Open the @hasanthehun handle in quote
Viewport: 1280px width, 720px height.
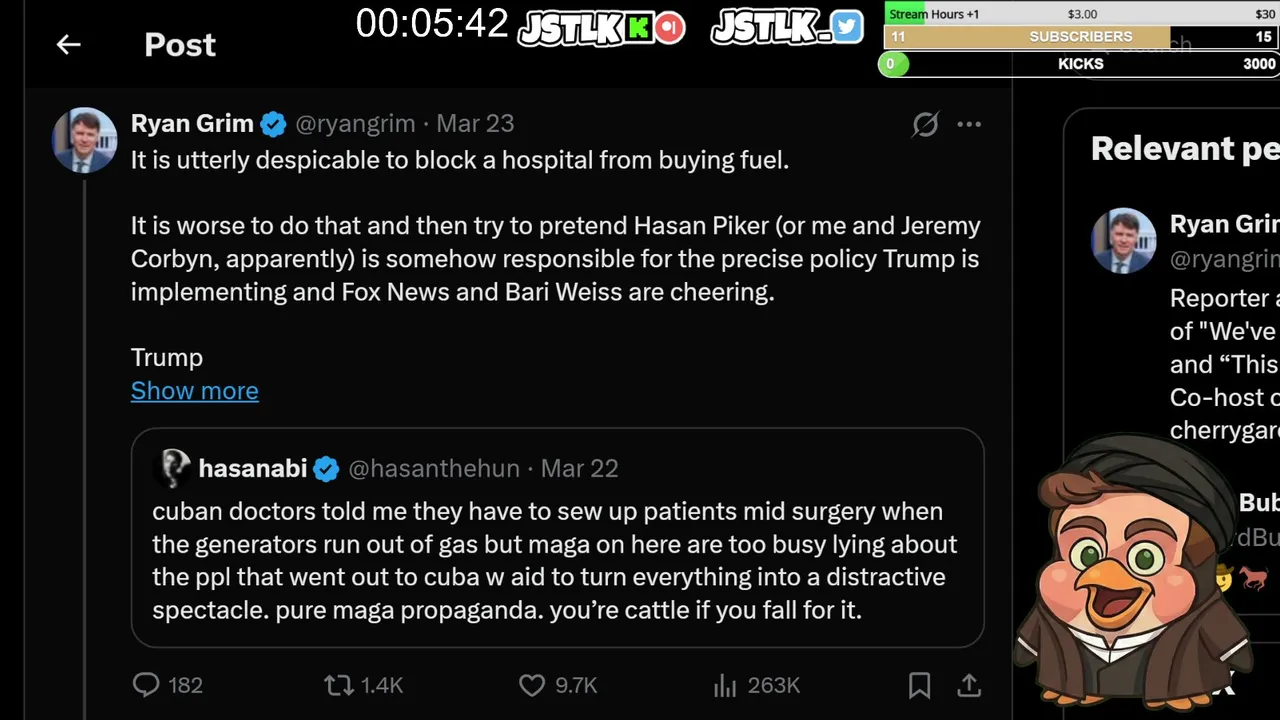click(433, 468)
